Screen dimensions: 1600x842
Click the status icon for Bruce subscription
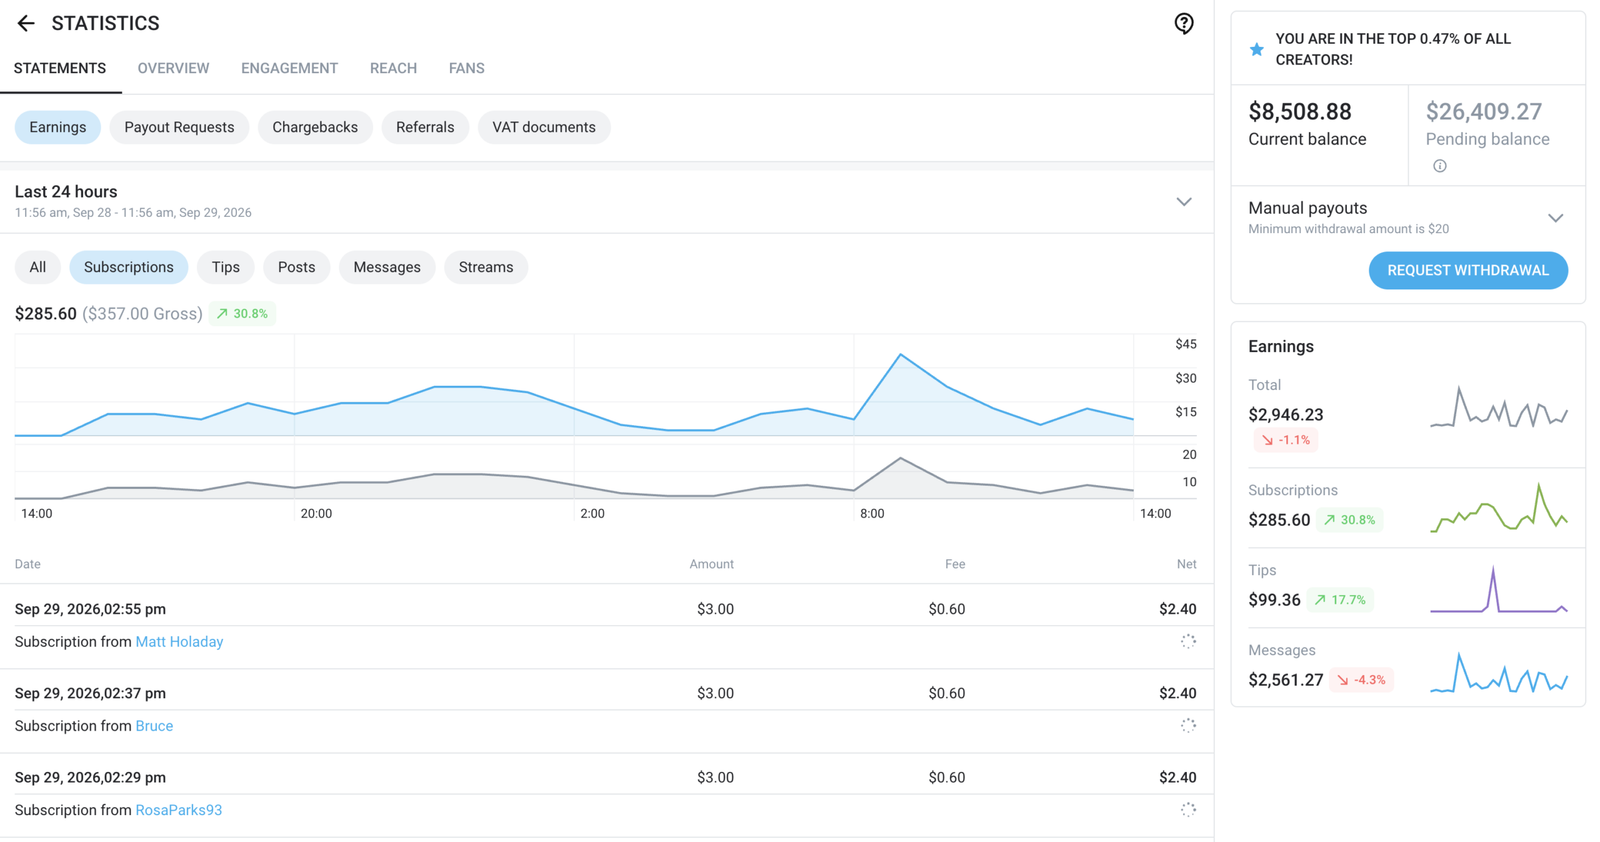[x=1188, y=725]
